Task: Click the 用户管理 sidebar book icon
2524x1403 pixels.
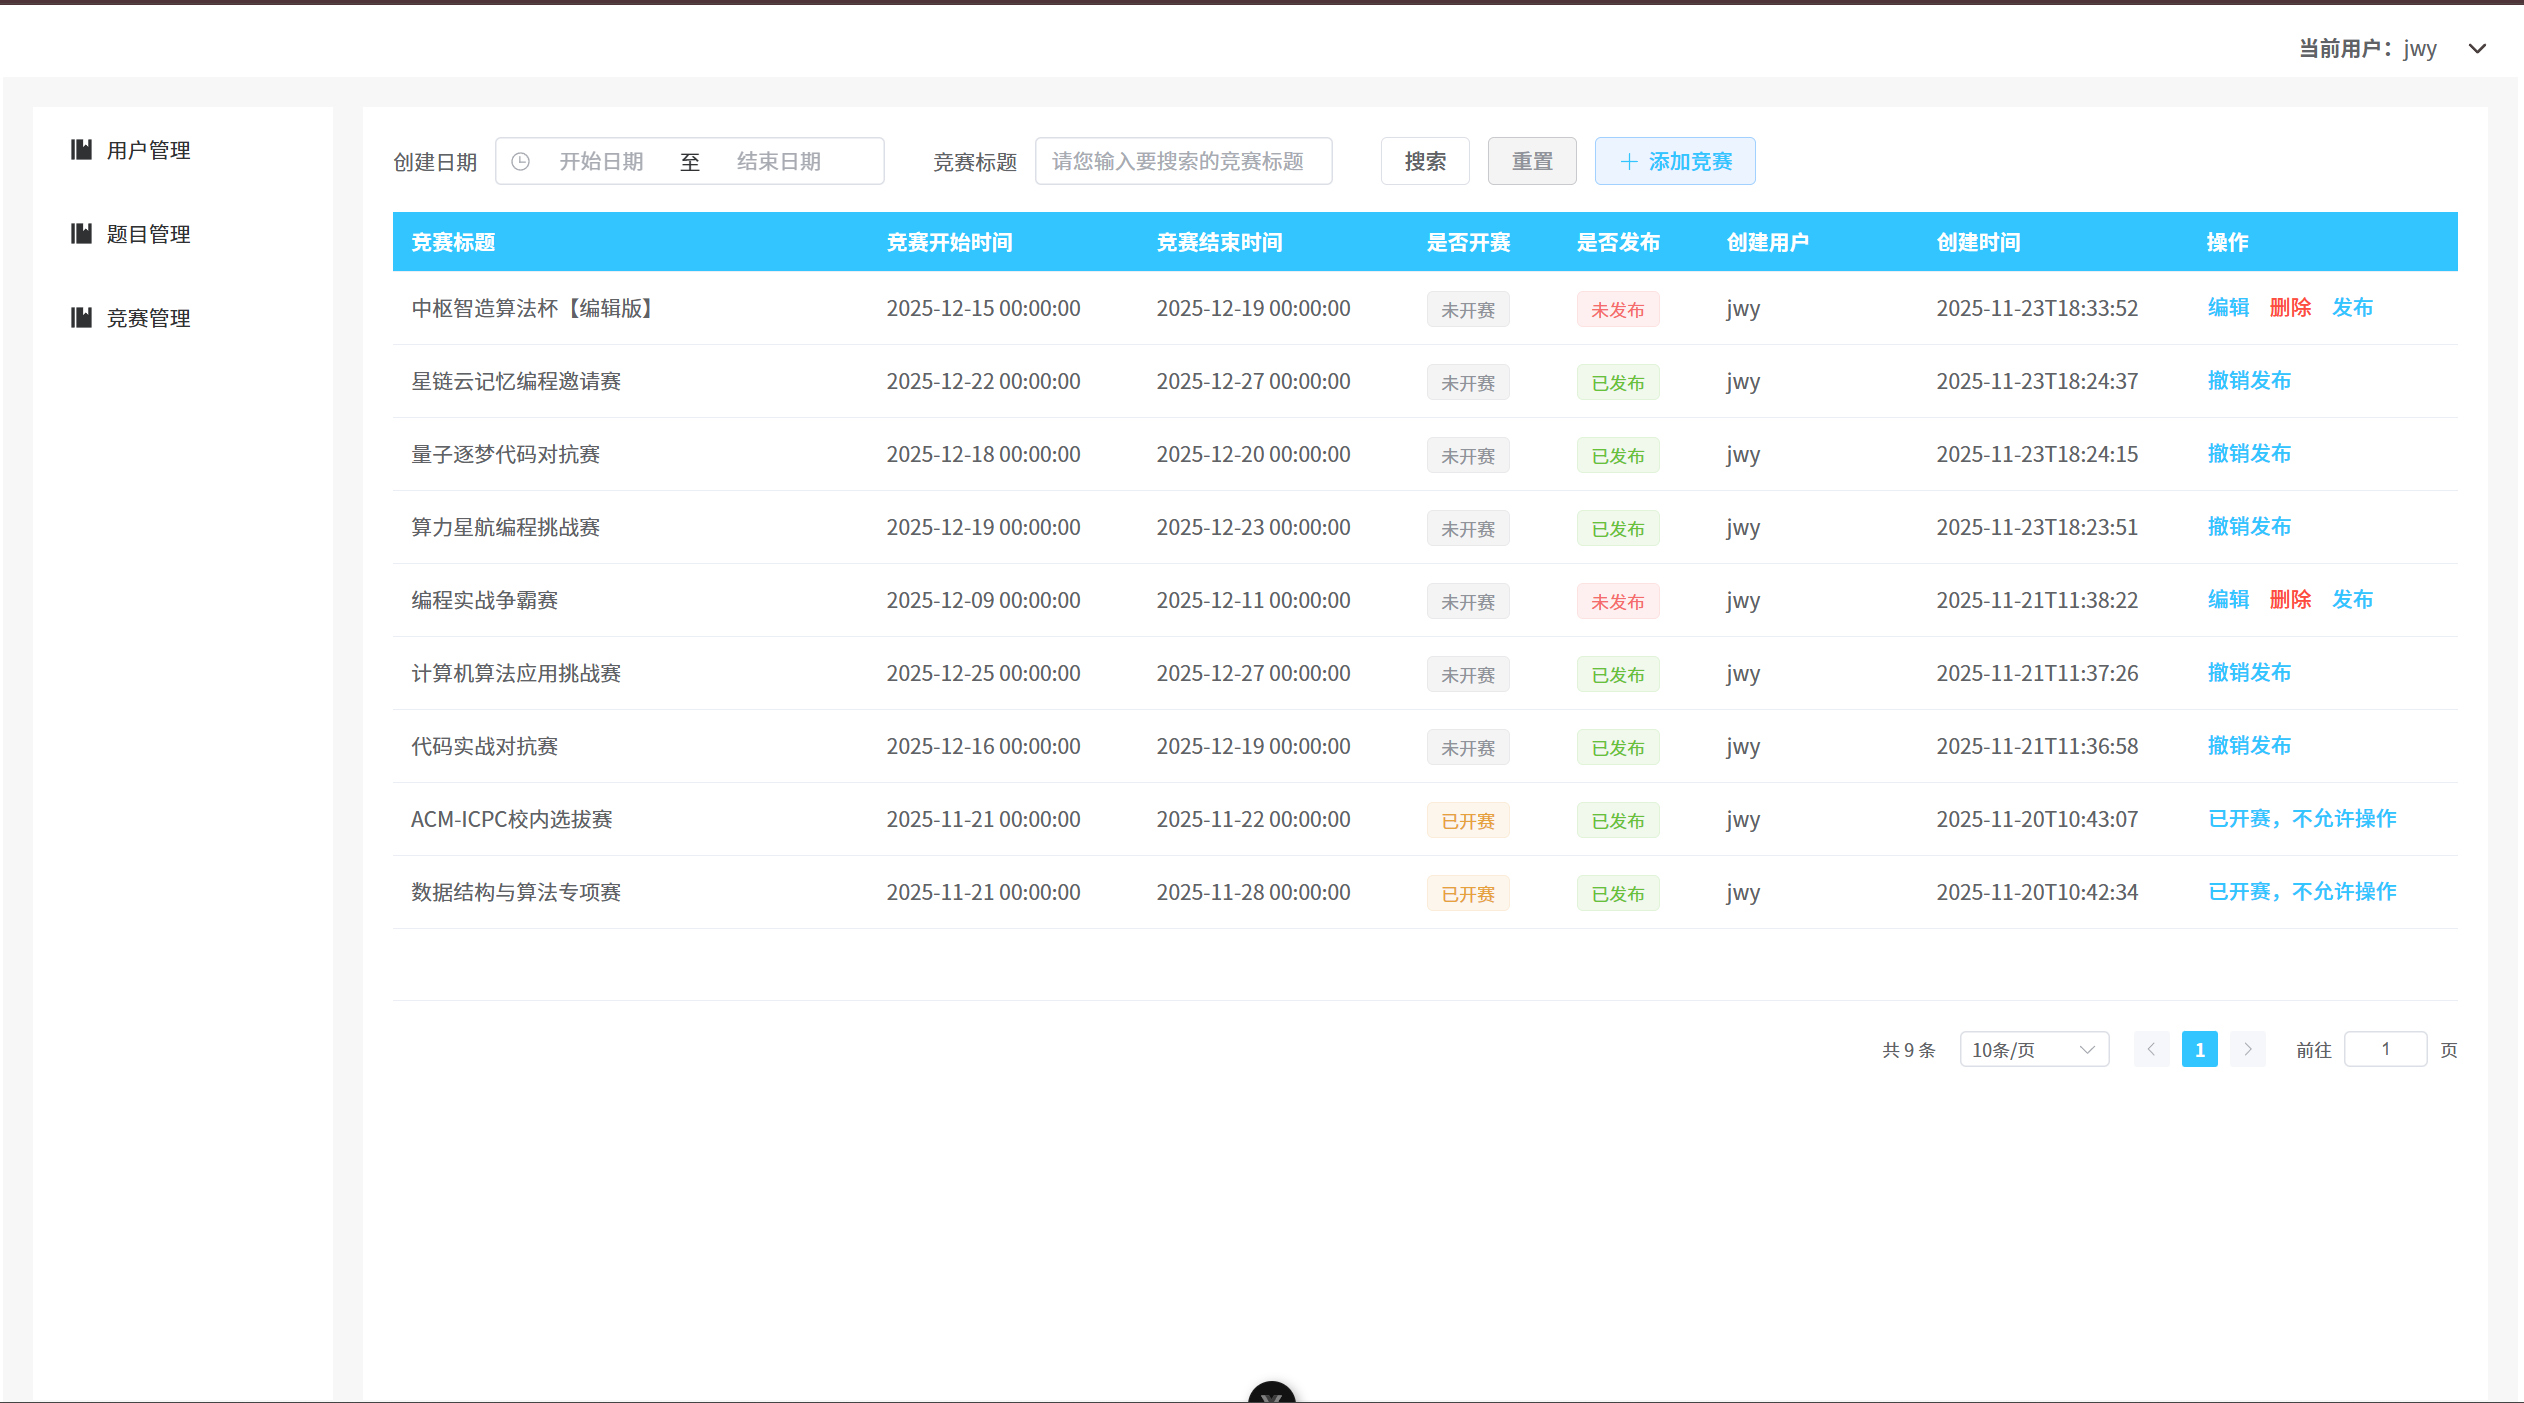Action: pos(81,150)
